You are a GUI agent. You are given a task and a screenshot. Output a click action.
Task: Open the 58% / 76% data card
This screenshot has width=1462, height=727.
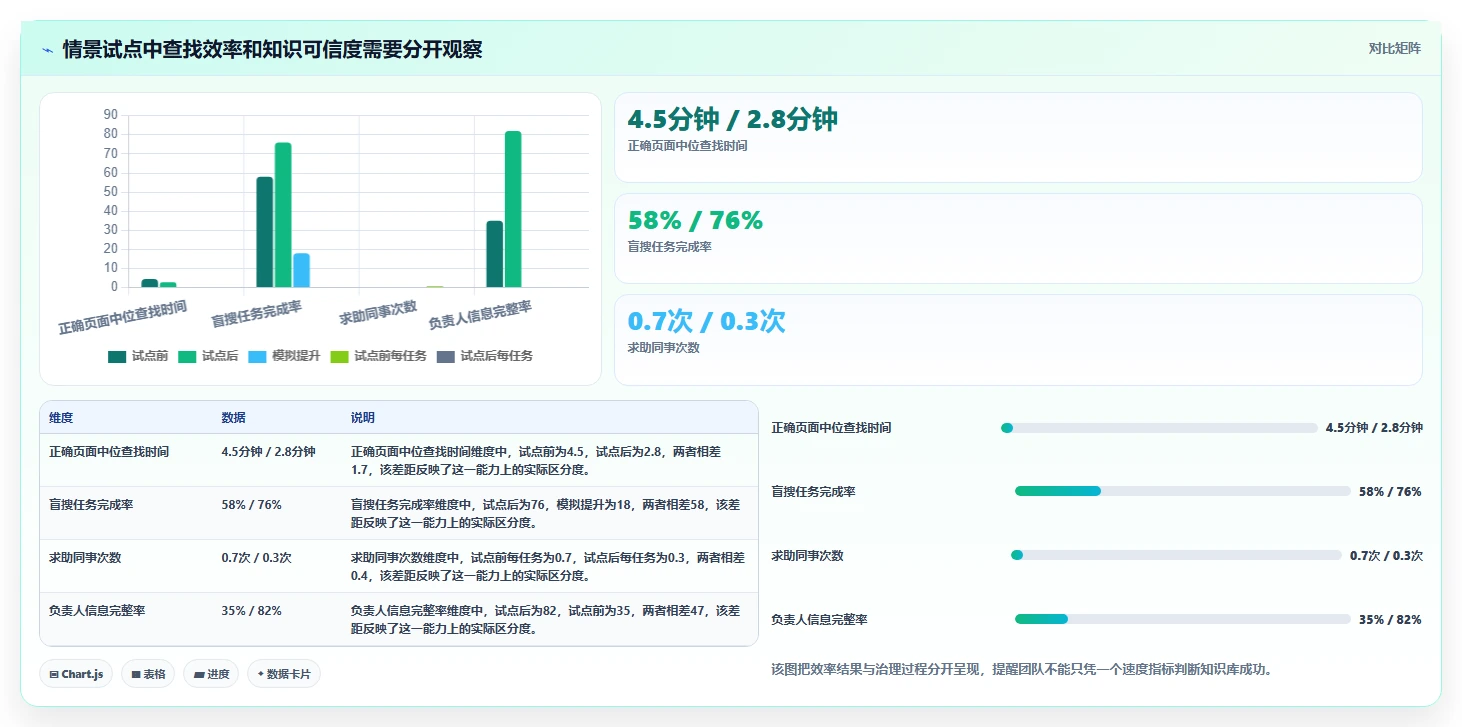1018,238
